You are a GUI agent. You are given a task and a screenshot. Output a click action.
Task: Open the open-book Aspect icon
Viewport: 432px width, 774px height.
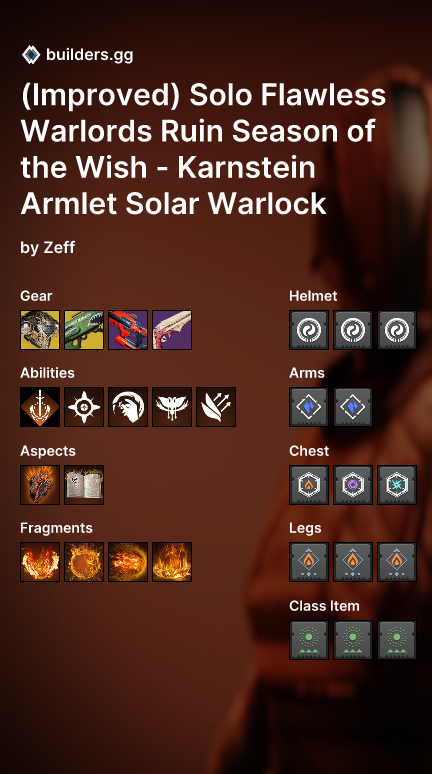click(x=84, y=485)
